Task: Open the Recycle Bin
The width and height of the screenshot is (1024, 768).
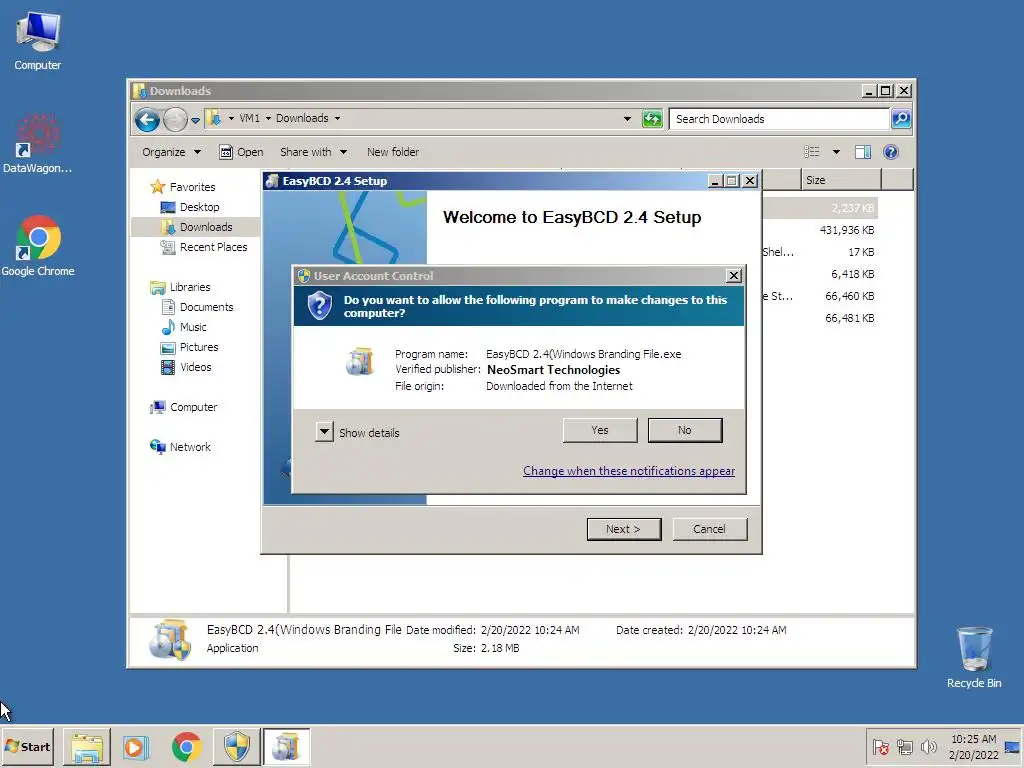Action: click(974, 657)
